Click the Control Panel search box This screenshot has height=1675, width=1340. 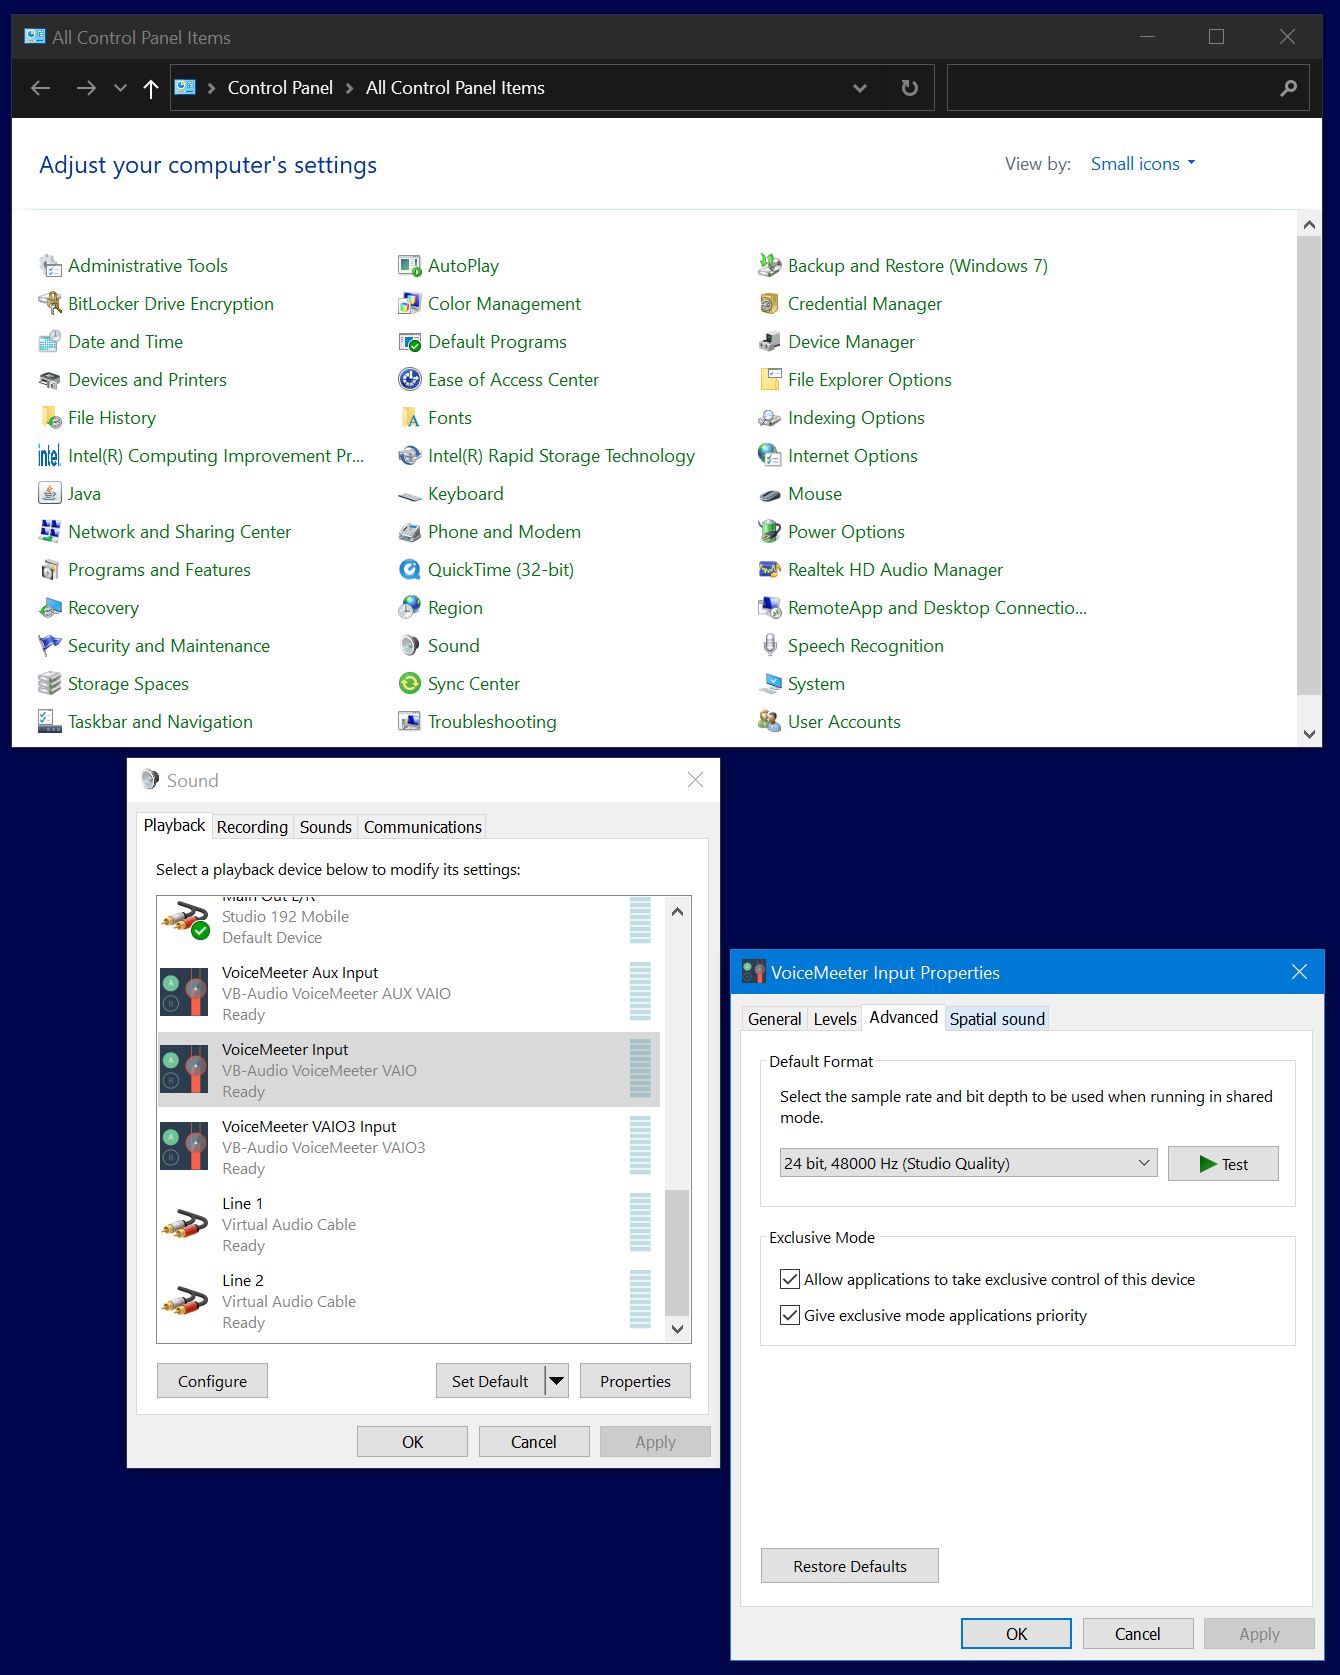click(x=1110, y=88)
